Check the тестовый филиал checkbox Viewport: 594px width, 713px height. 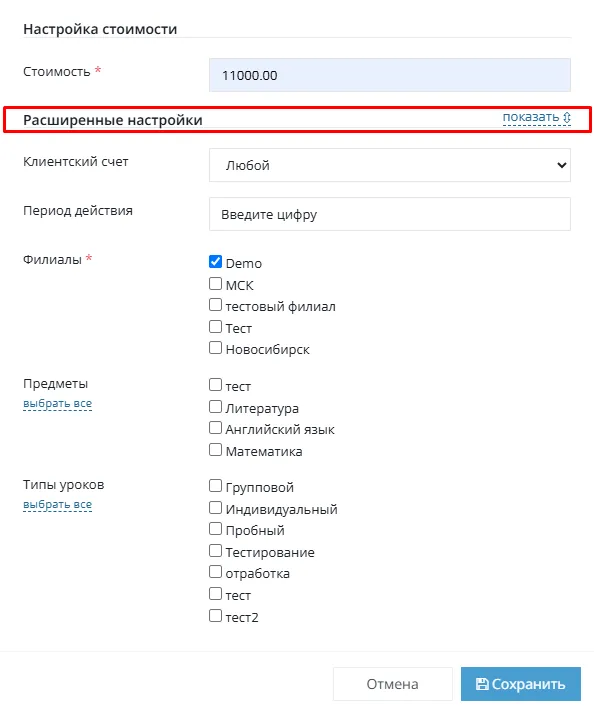pyautogui.click(x=216, y=305)
